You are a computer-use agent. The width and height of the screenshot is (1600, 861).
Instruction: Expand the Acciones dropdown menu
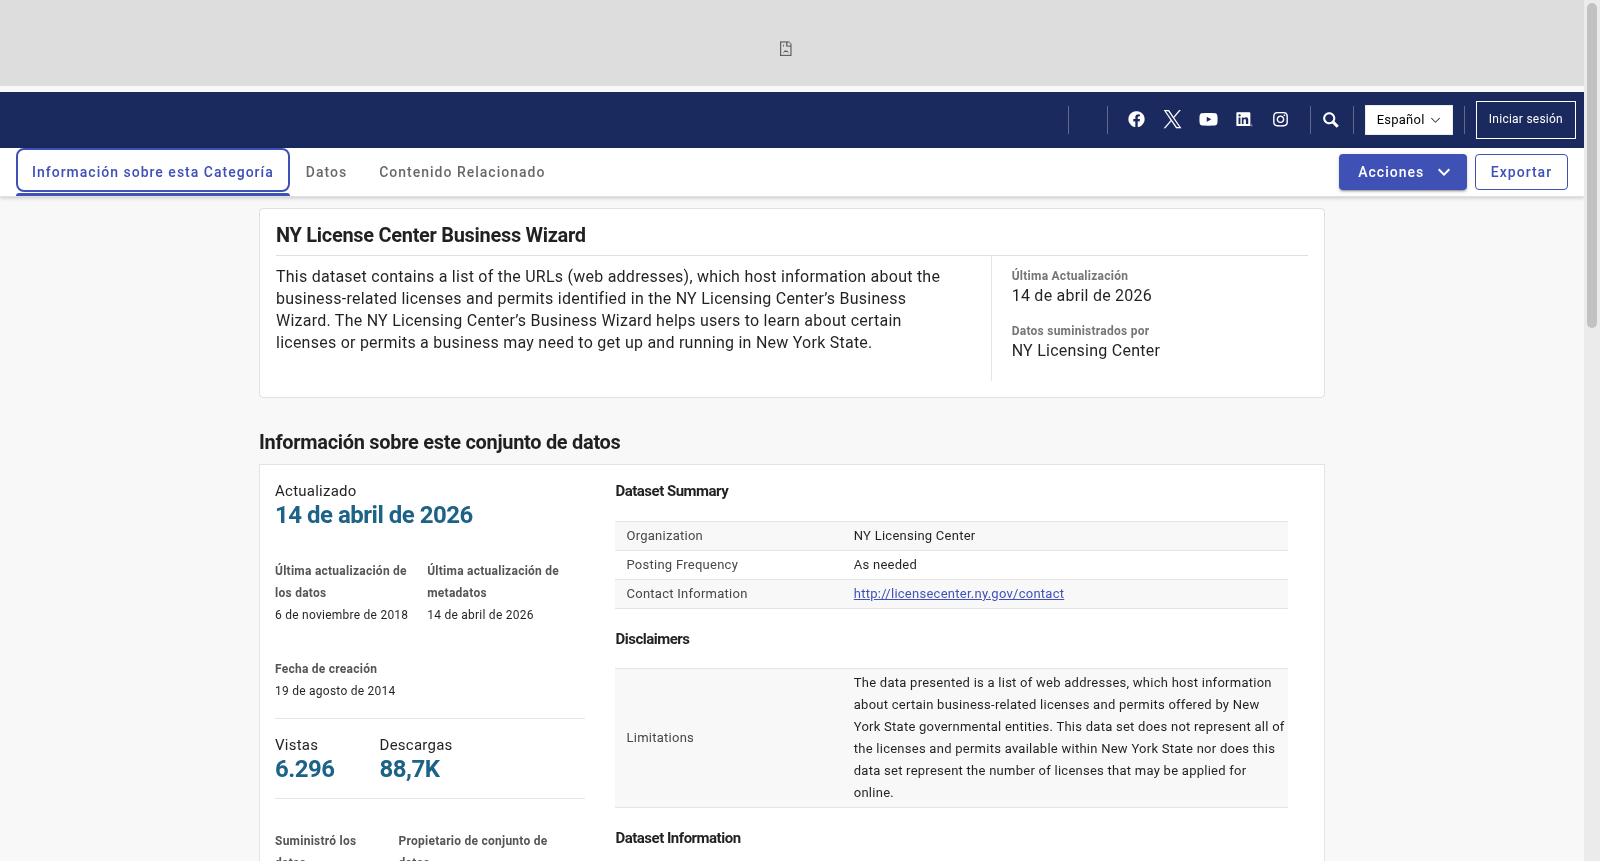1402,172
